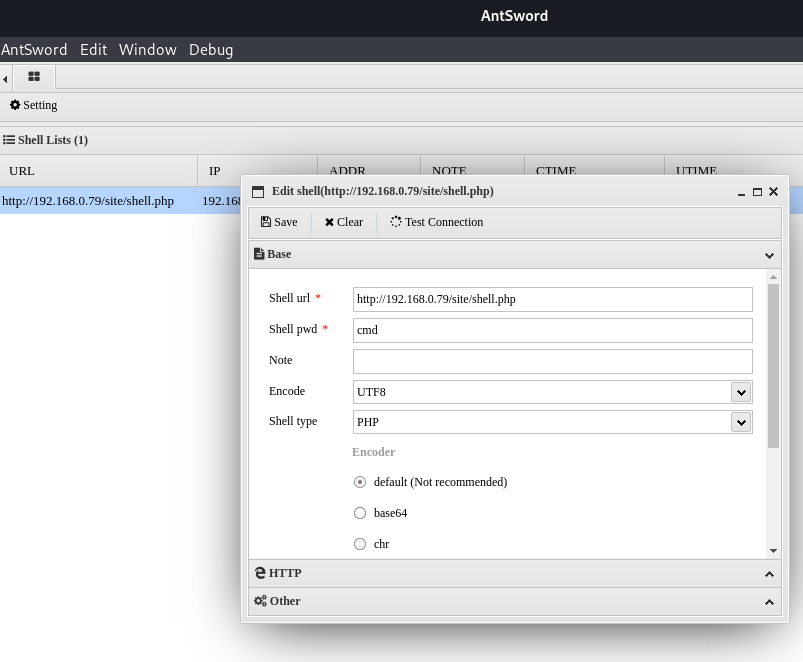Click the dialog vertical scrollbar thumb
The width and height of the screenshot is (803, 662).
[x=773, y=366]
